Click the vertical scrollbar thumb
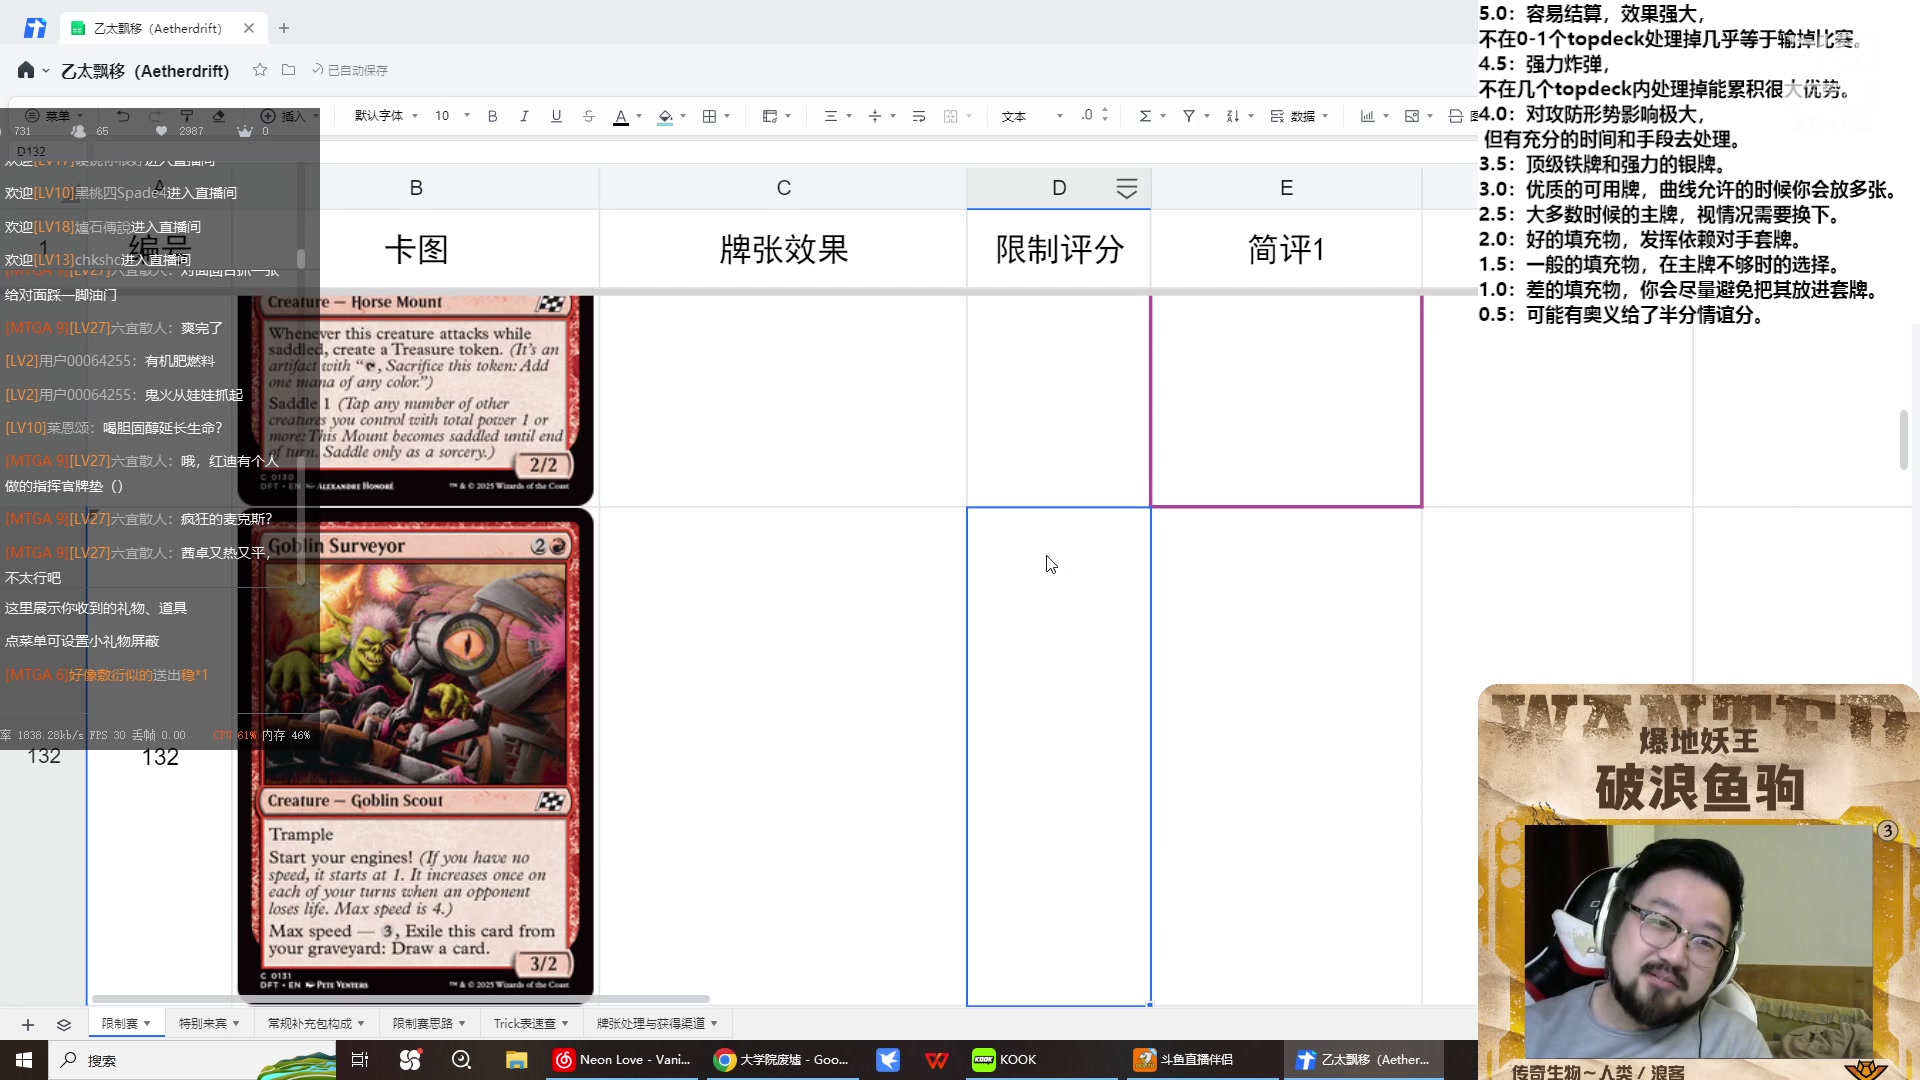The width and height of the screenshot is (1920, 1080). [x=1903, y=439]
